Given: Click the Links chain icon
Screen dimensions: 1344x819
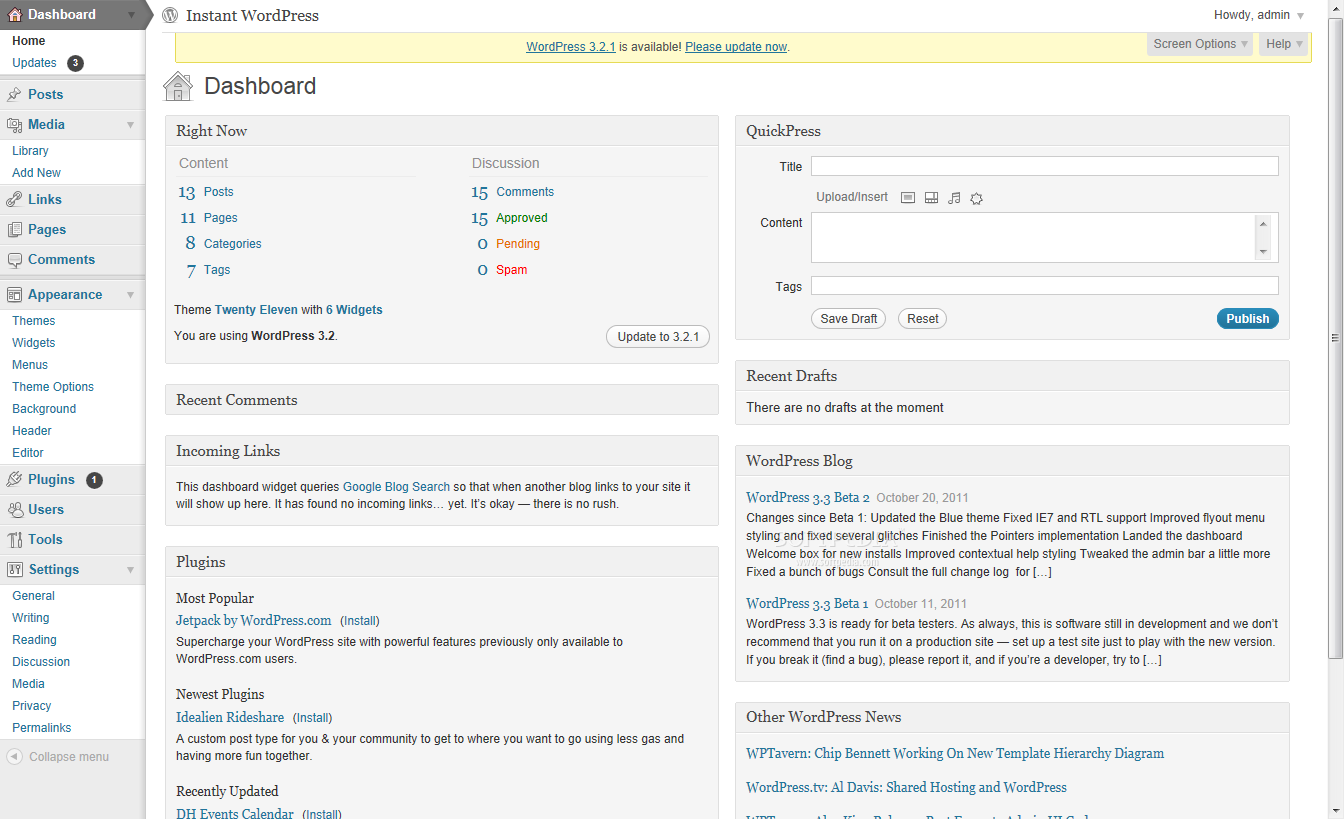Looking at the screenshot, I should click(x=15, y=199).
